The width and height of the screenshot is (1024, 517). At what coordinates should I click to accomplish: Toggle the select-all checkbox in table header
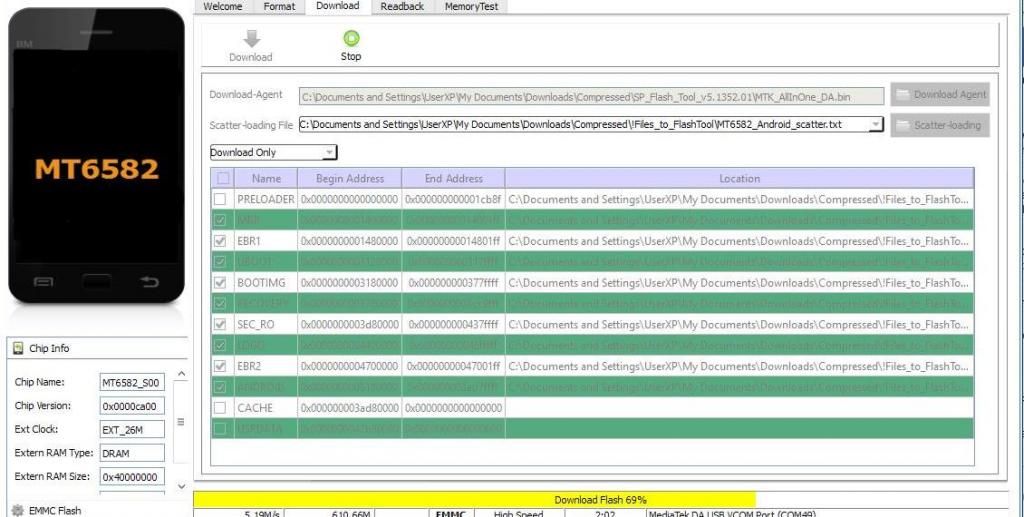(224, 178)
